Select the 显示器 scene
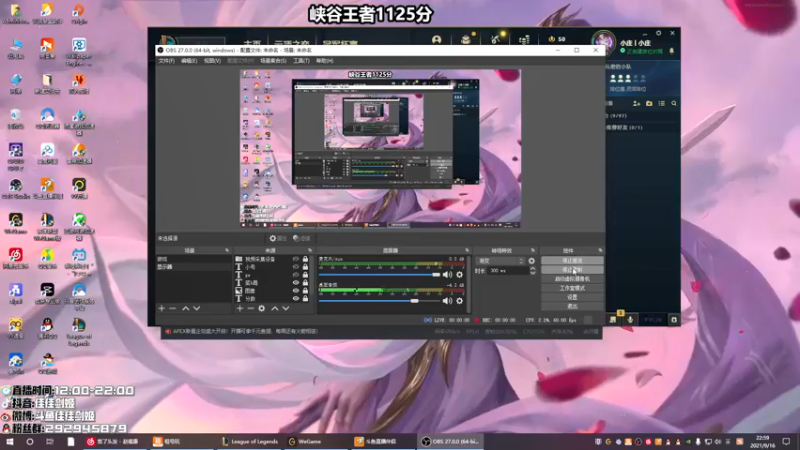Screen dimensions: 800x450 (x=193, y=267)
